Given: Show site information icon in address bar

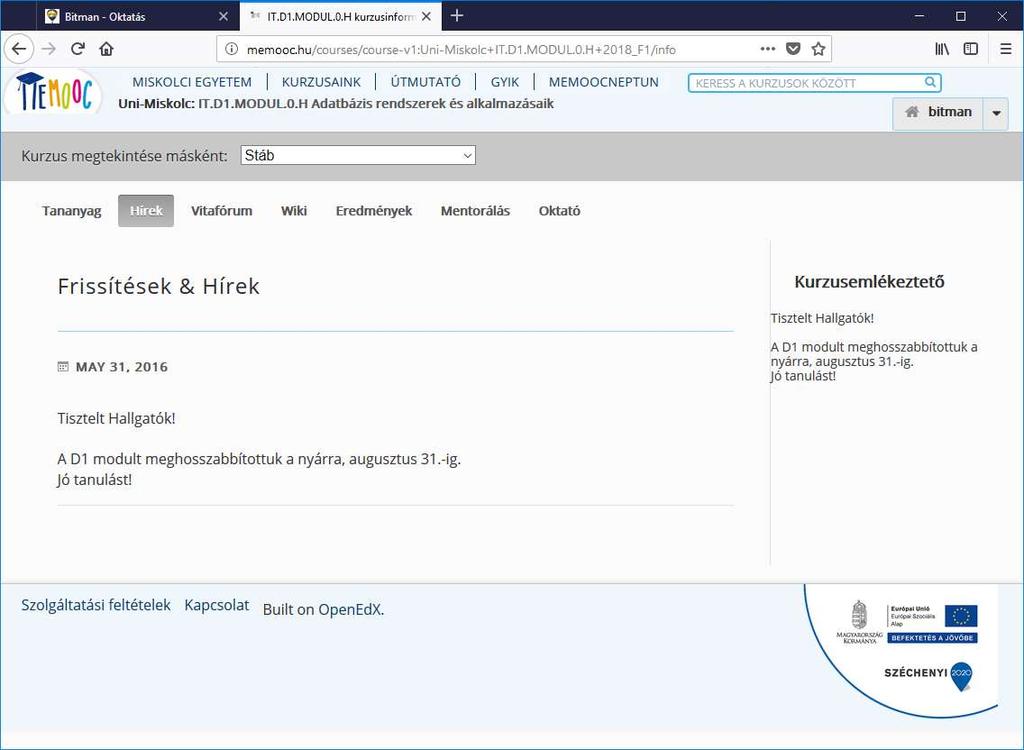Looking at the screenshot, I should pos(231,49).
